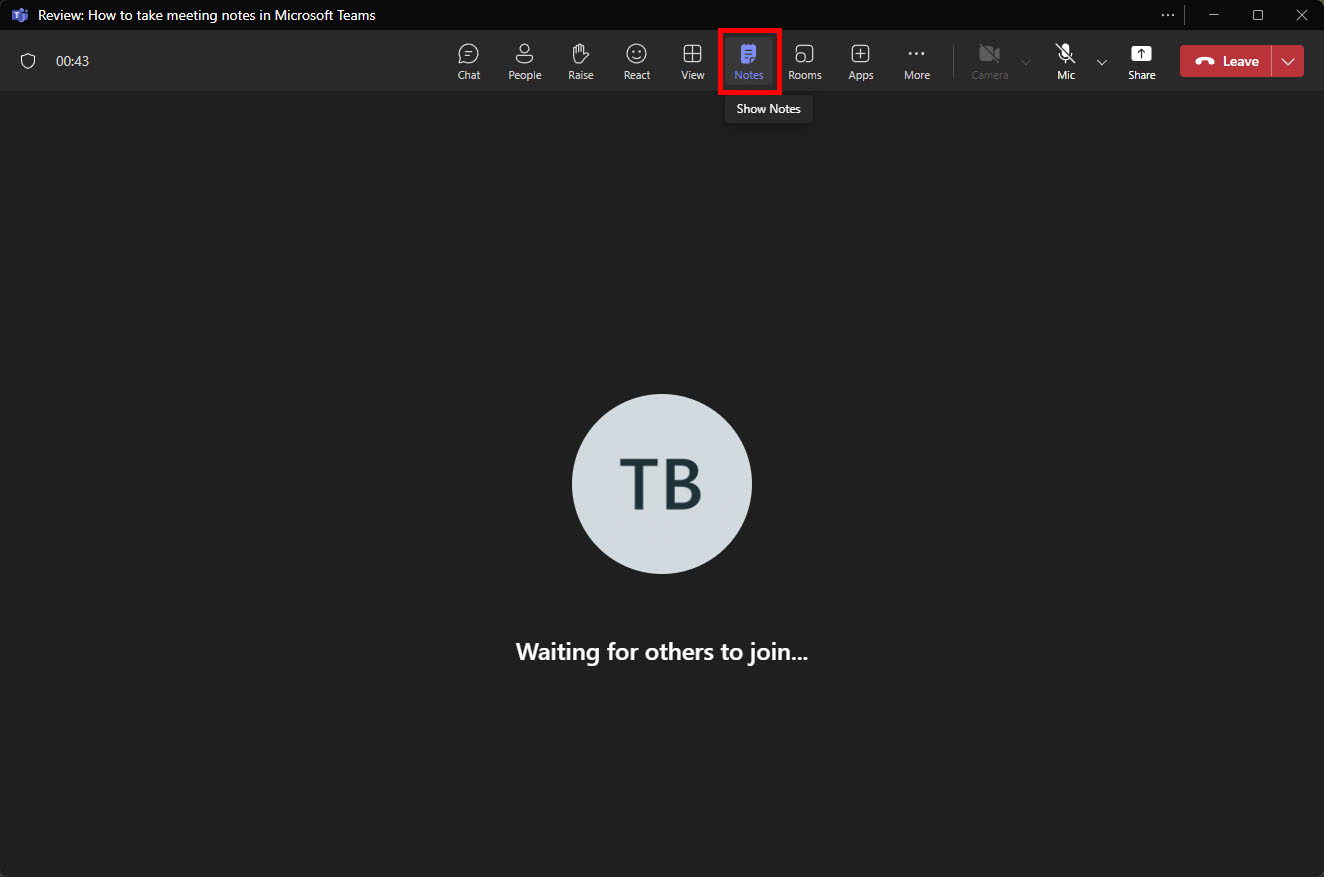Expand camera options dropdown arrow
Viewport: 1324px width, 877px height.
pos(1026,62)
